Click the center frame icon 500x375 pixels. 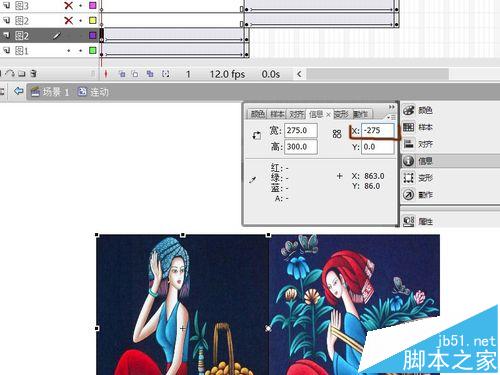(106, 74)
